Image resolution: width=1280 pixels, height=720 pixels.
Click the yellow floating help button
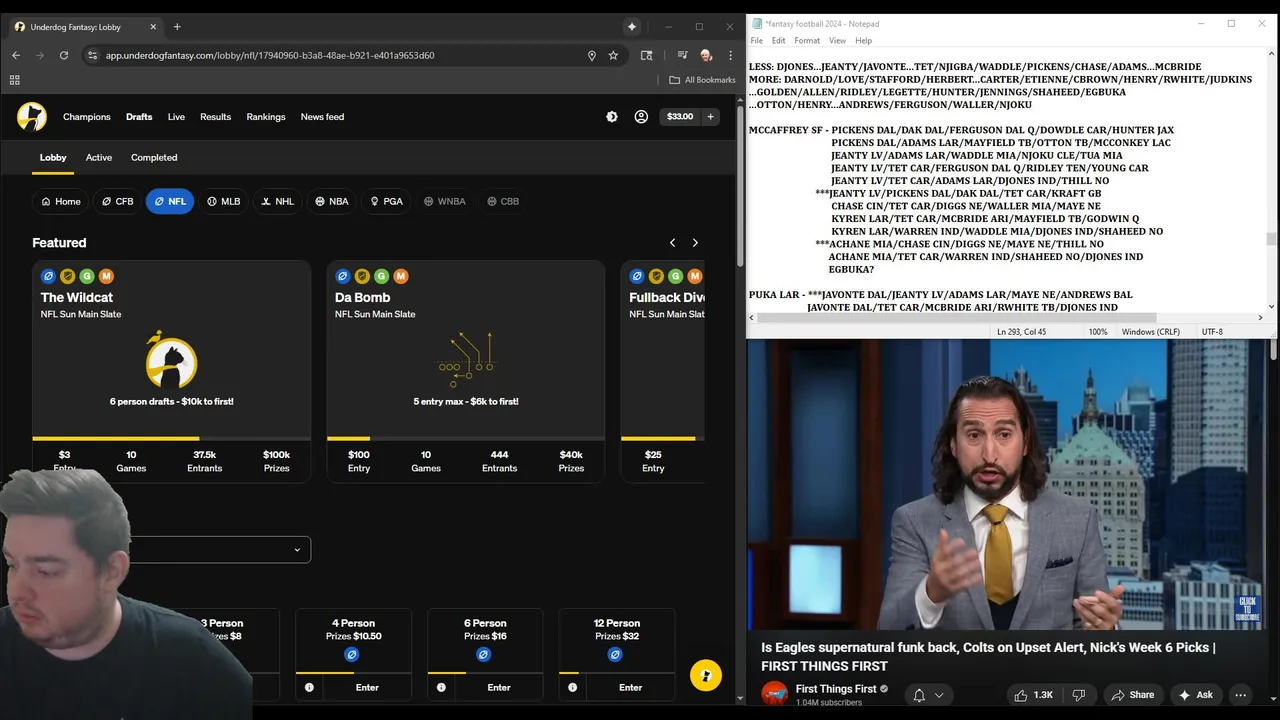click(706, 675)
